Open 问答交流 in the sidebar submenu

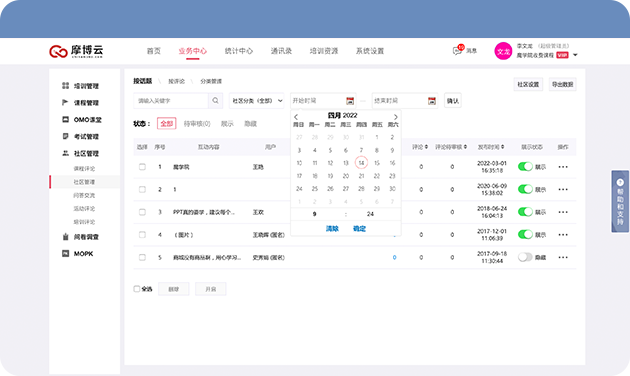pyautogui.click(x=84, y=195)
